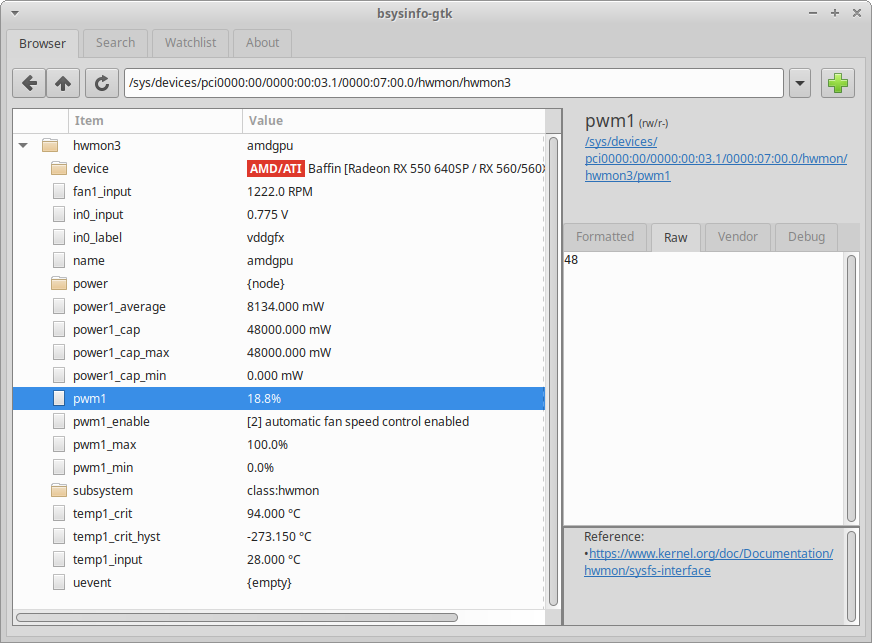Image resolution: width=872 pixels, height=643 pixels.
Task: Click file icon next to power1_cap_min
Action: (x=58, y=375)
